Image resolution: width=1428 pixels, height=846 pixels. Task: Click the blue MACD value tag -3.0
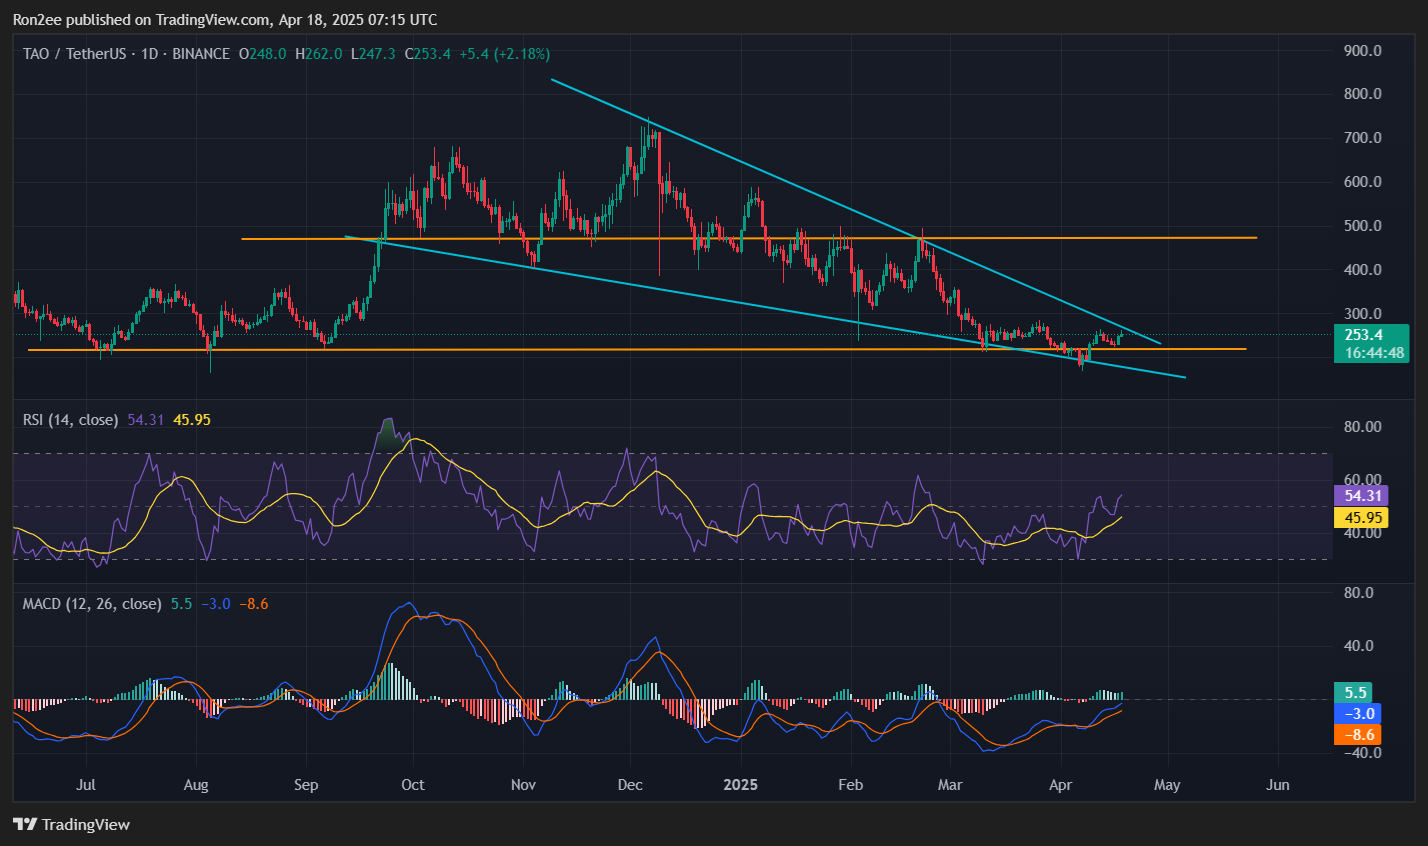pos(1358,713)
